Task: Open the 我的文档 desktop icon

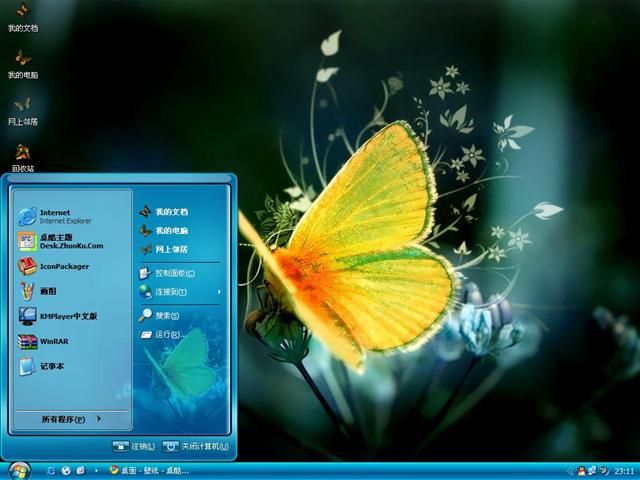Action: tap(23, 18)
